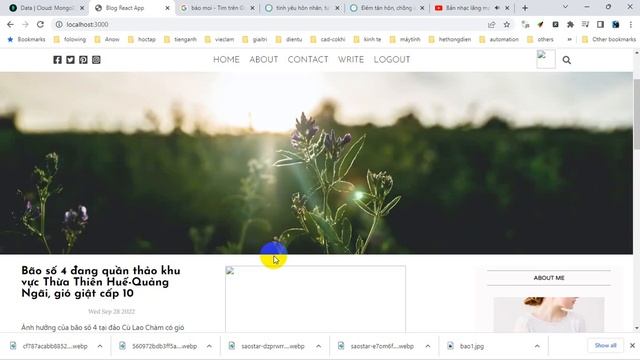The height and width of the screenshot is (360, 640).
Task: Go to HOME in blog navigation
Action: point(226,60)
